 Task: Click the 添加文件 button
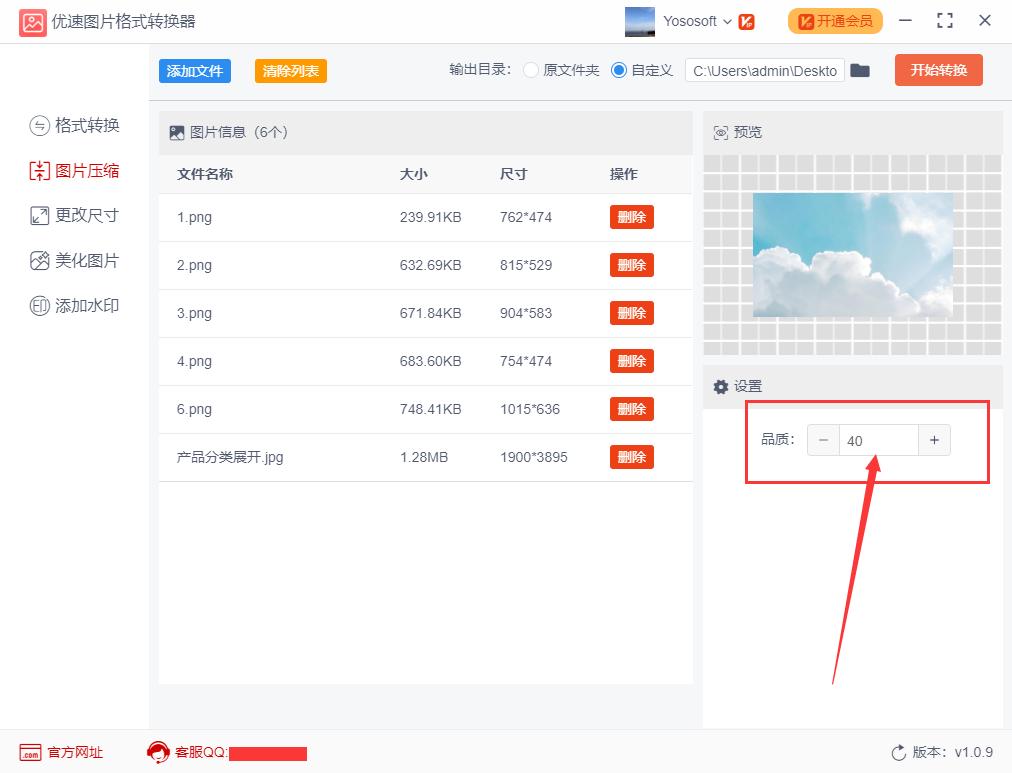(194, 71)
